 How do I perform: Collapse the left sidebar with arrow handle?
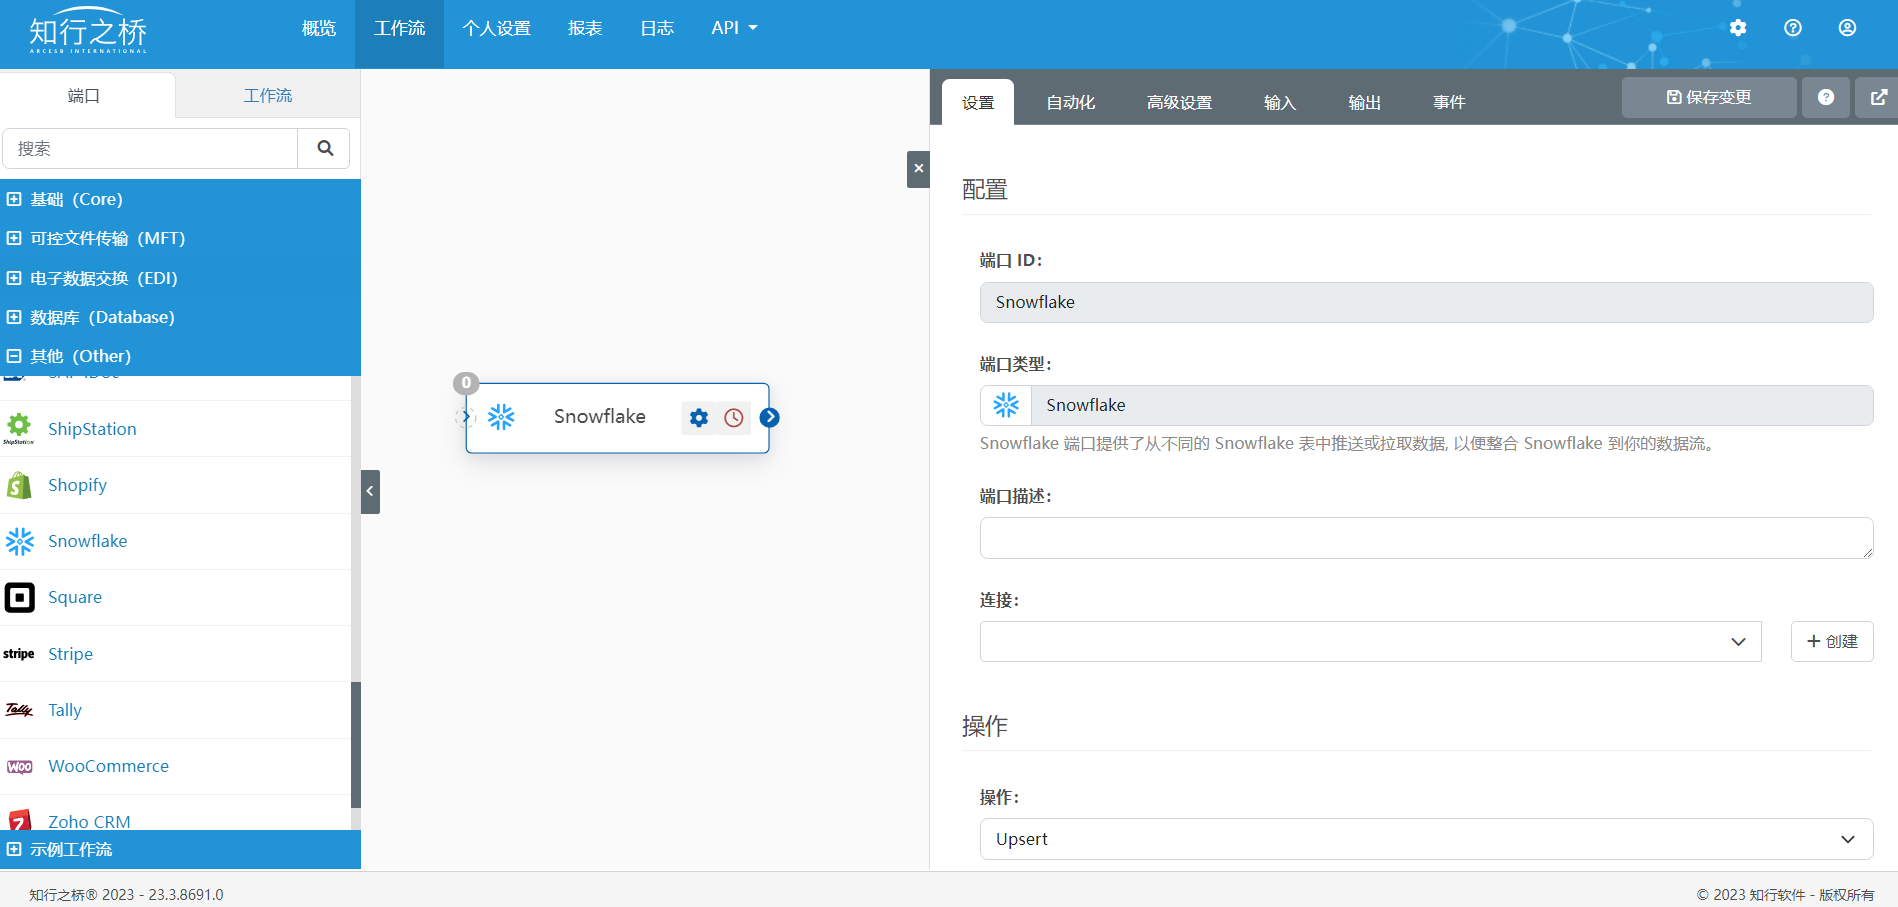(370, 491)
